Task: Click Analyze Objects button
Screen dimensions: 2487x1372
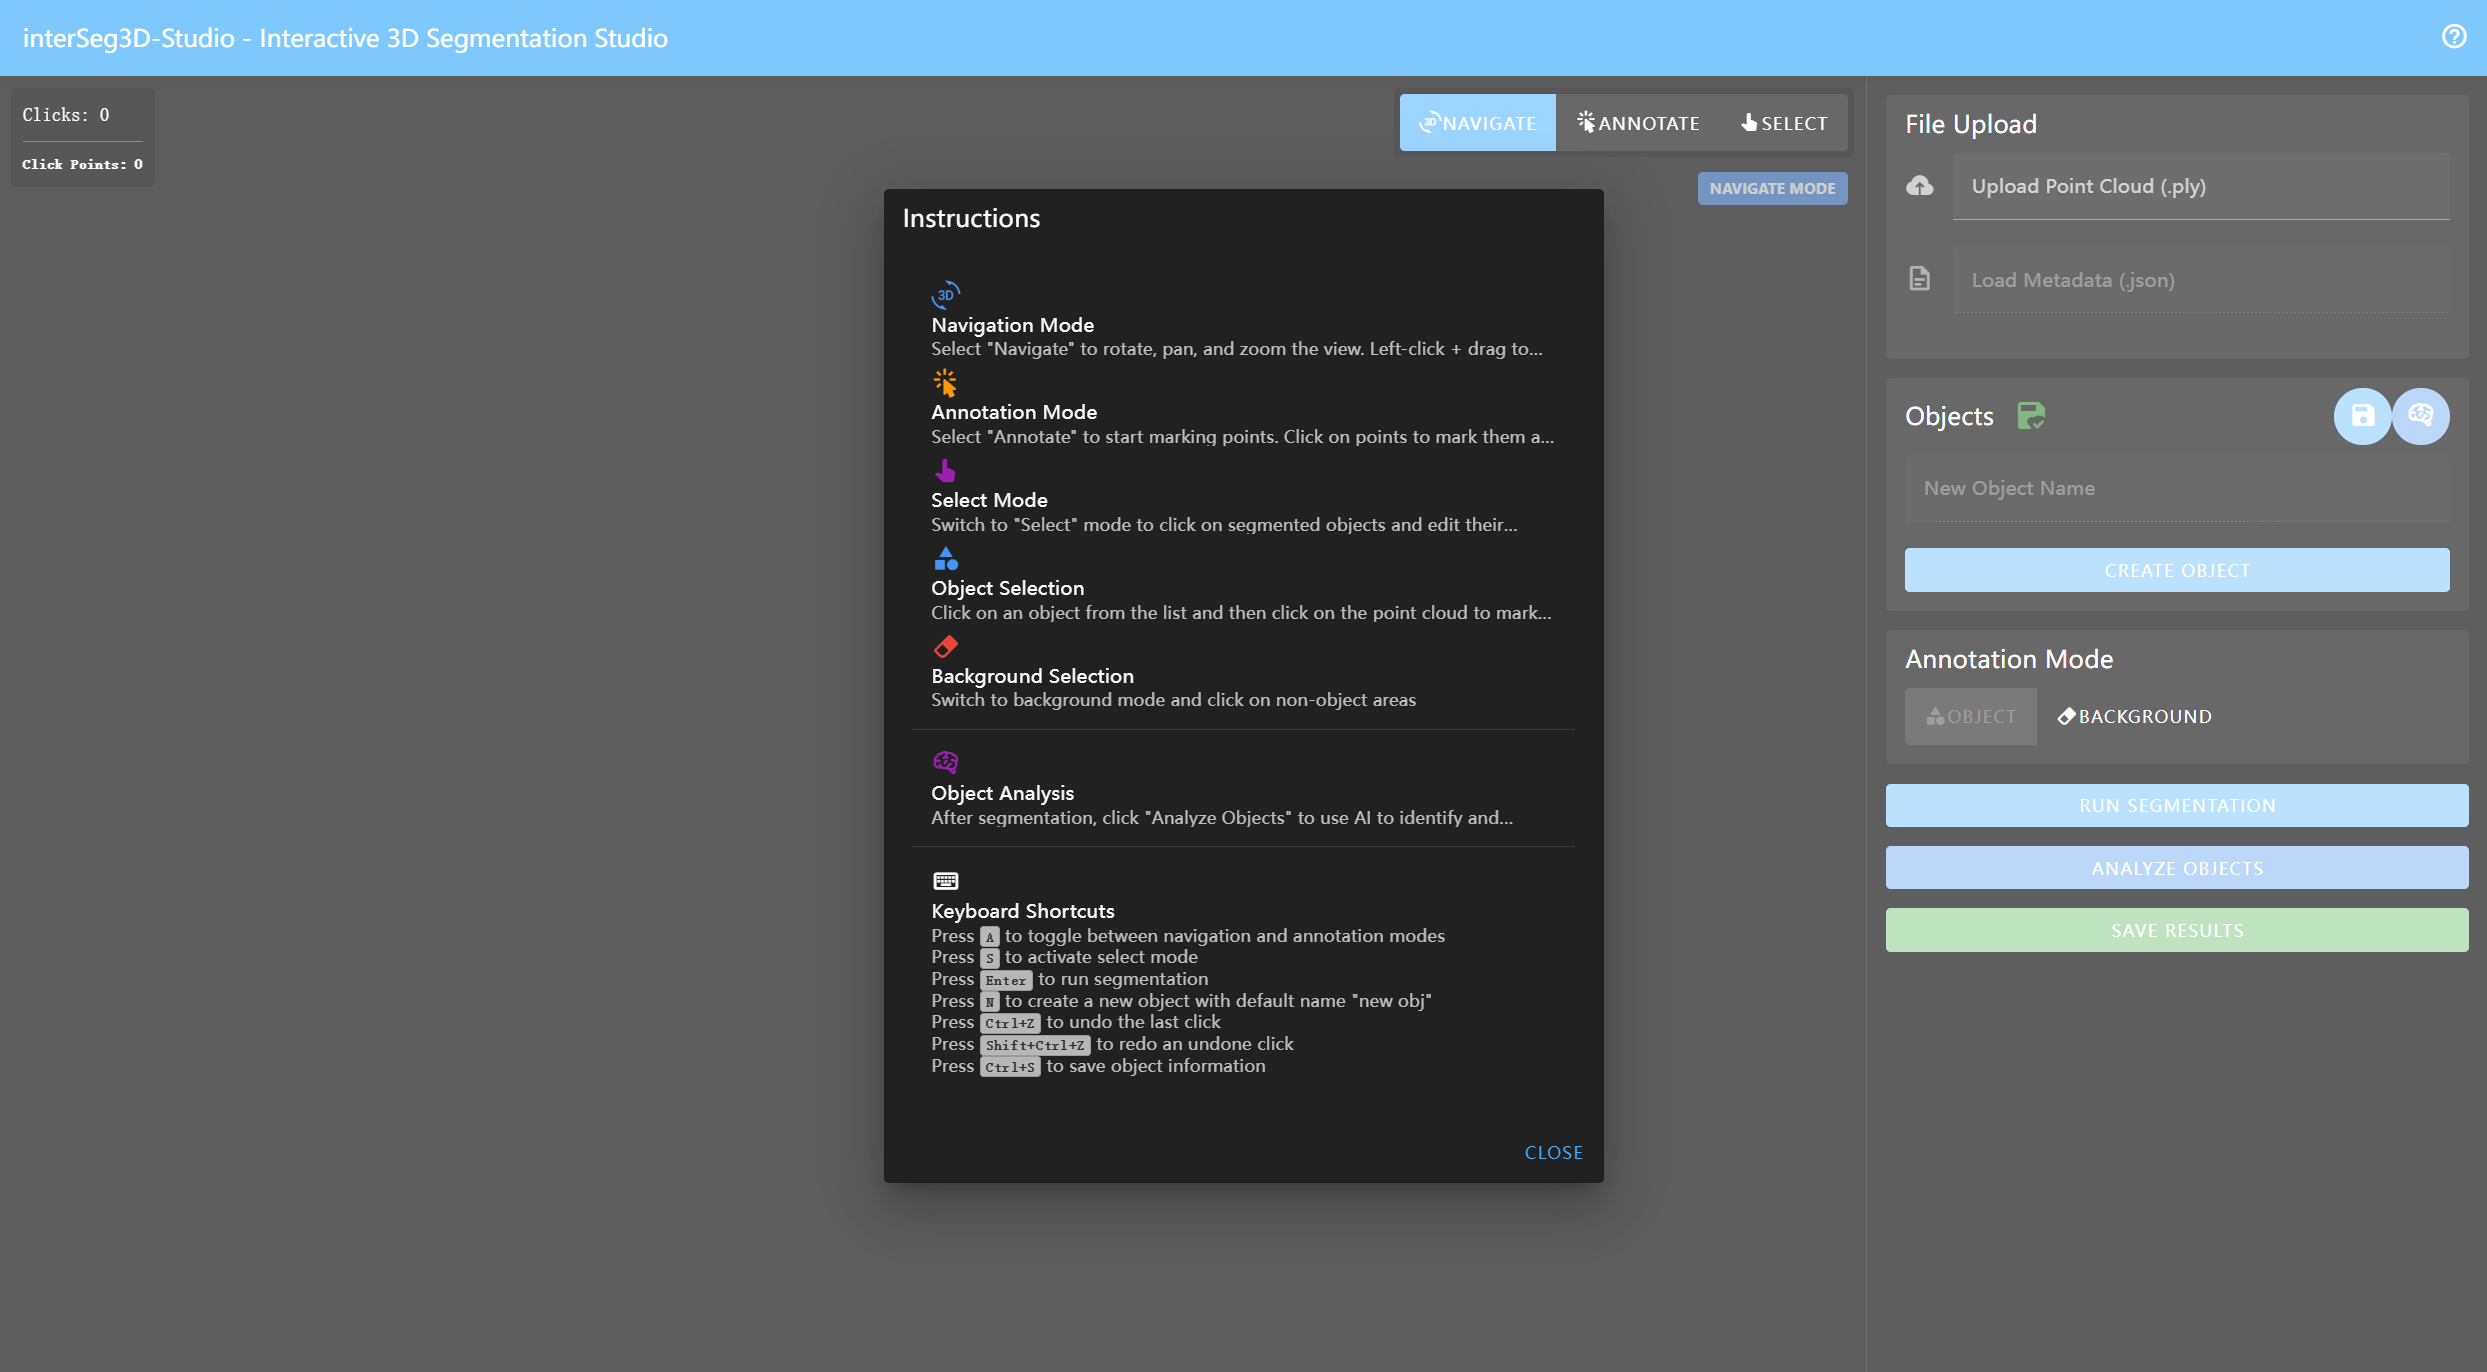Action: 2176,868
